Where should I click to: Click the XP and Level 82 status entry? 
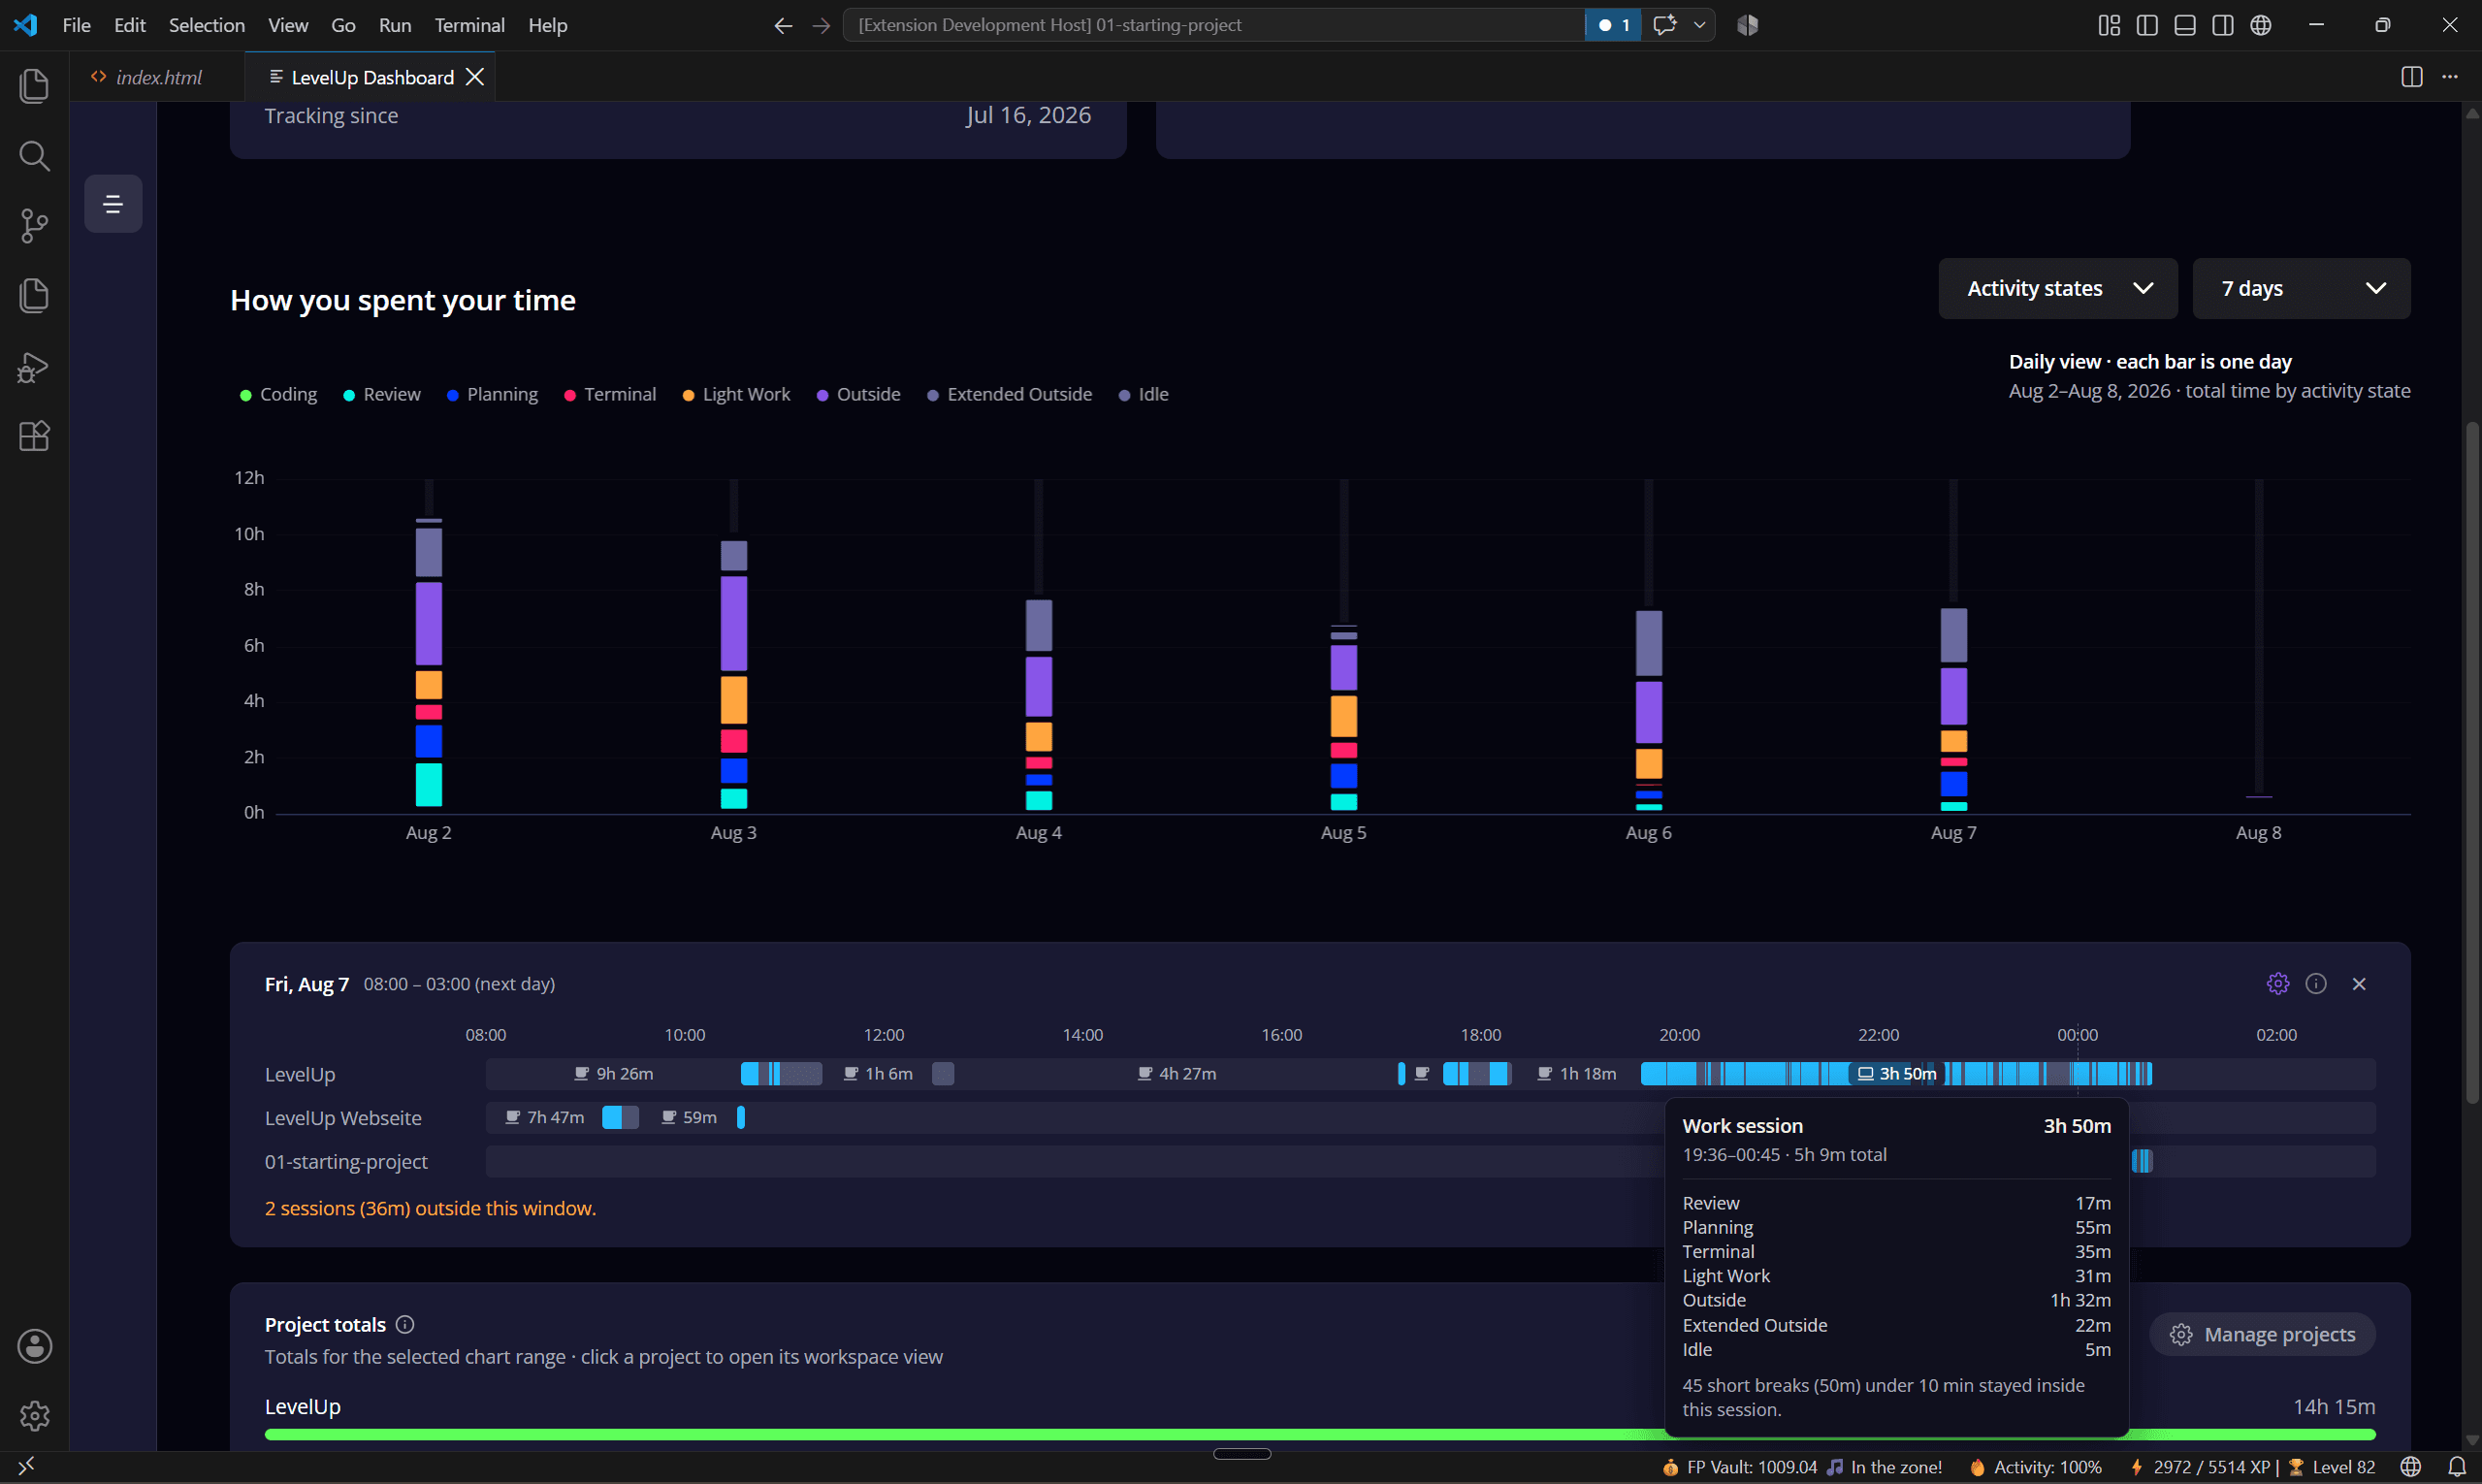click(2252, 1467)
